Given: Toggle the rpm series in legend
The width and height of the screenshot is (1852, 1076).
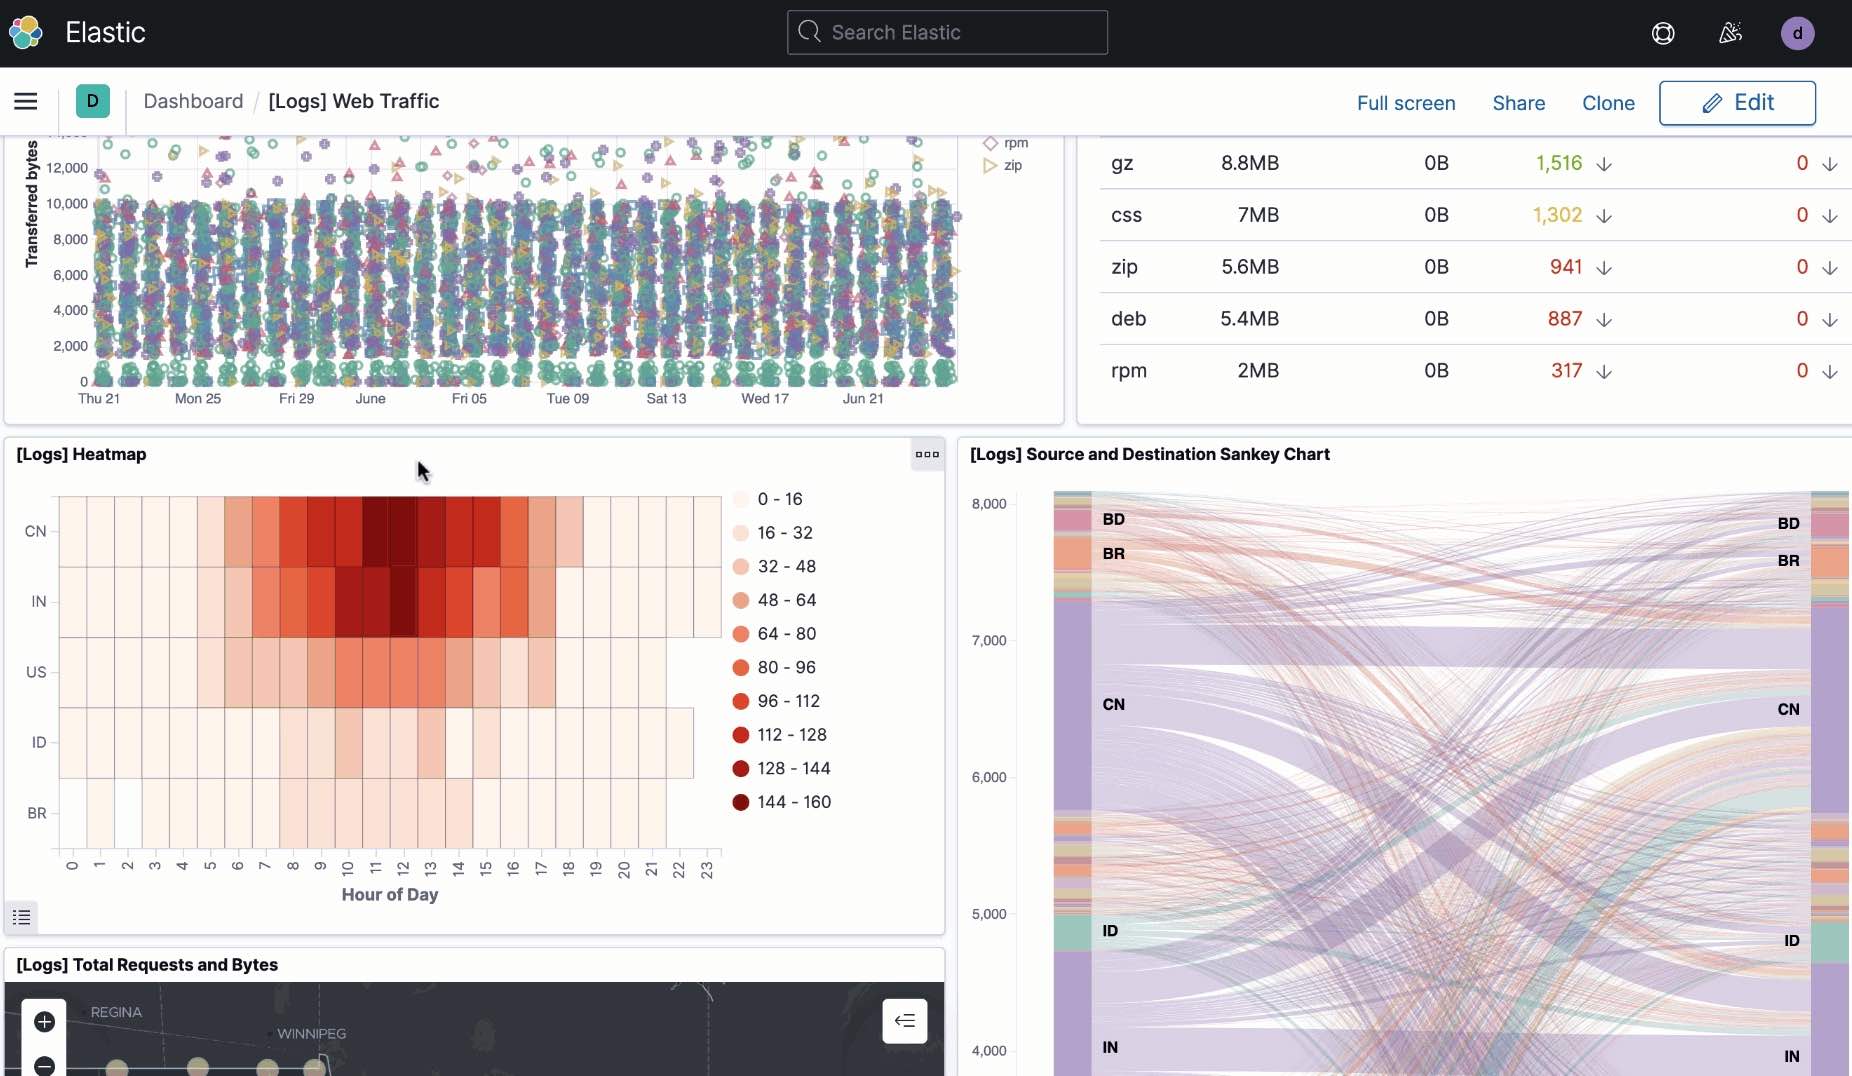Looking at the screenshot, I should tap(1006, 143).
